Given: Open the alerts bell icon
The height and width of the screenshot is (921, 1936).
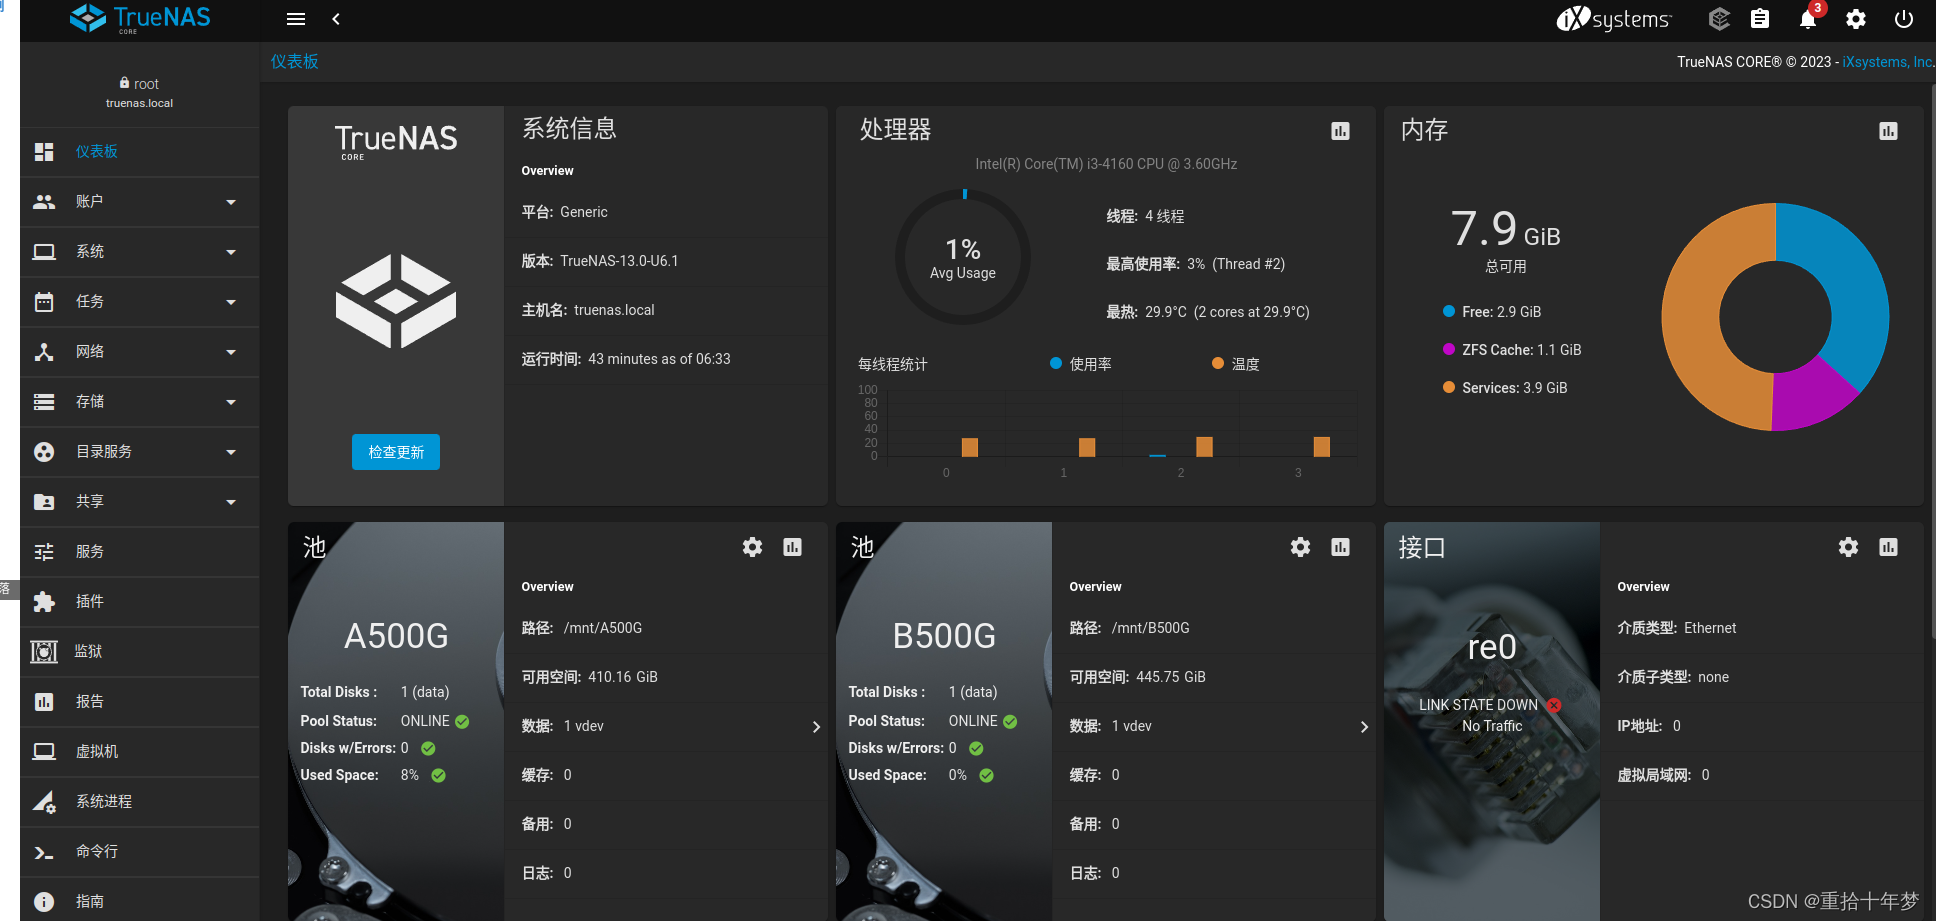Looking at the screenshot, I should pyautogui.click(x=1808, y=19).
